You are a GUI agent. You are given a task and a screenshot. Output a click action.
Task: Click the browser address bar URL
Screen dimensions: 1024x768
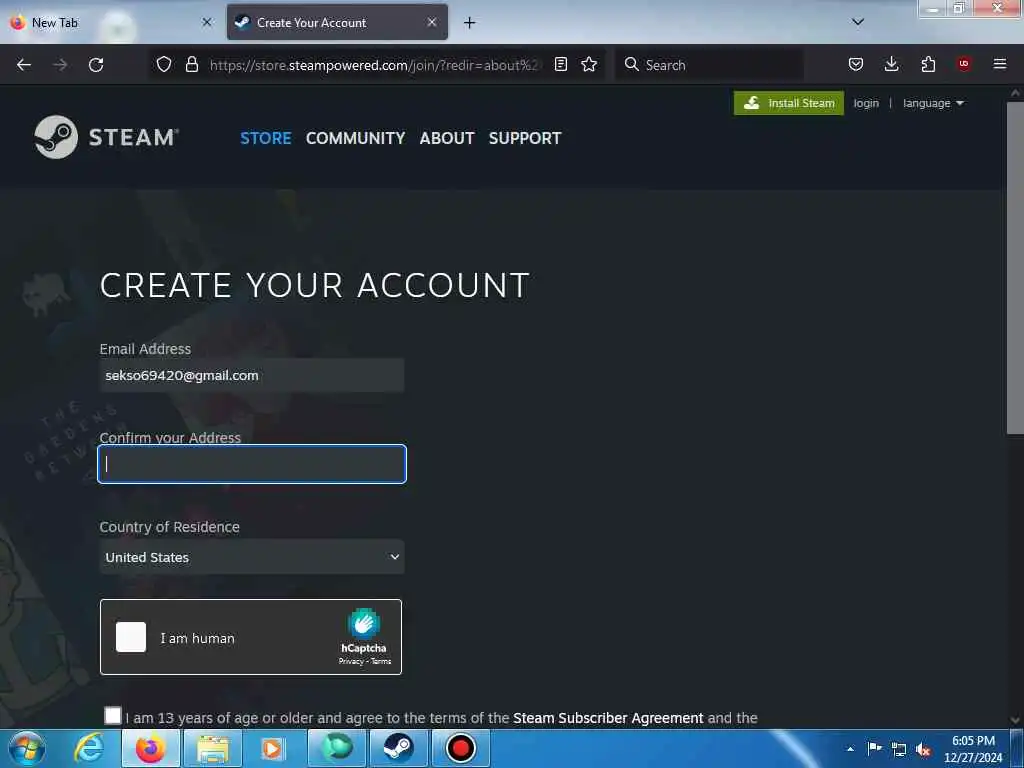point(374,65)
